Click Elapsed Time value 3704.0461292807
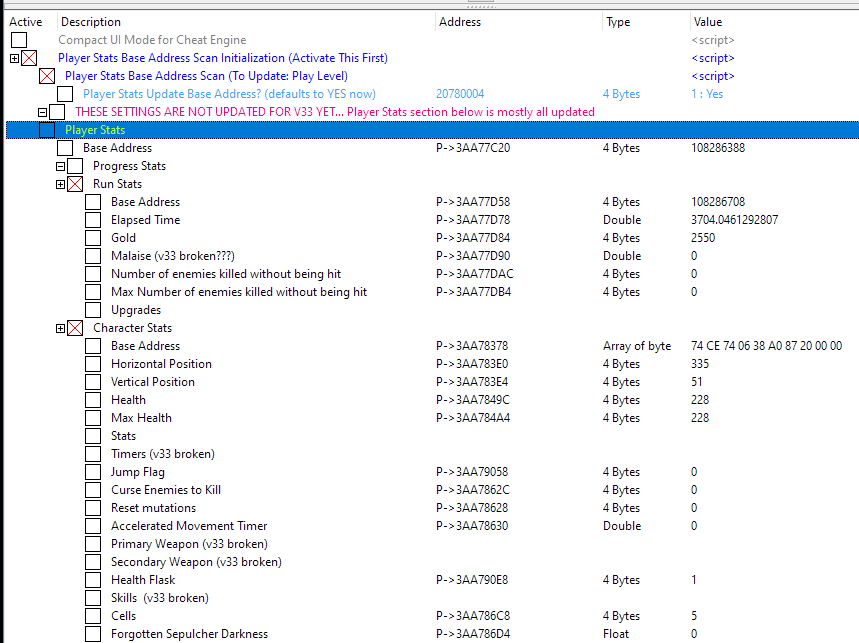 pyautogui.click(x=735, y=220)
